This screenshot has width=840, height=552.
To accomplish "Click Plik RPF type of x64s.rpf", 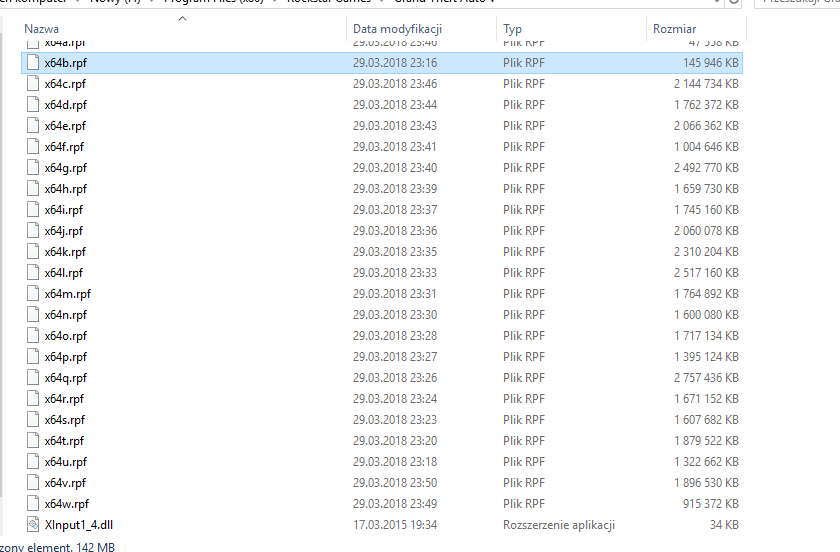I will click(x=523, y=420).
